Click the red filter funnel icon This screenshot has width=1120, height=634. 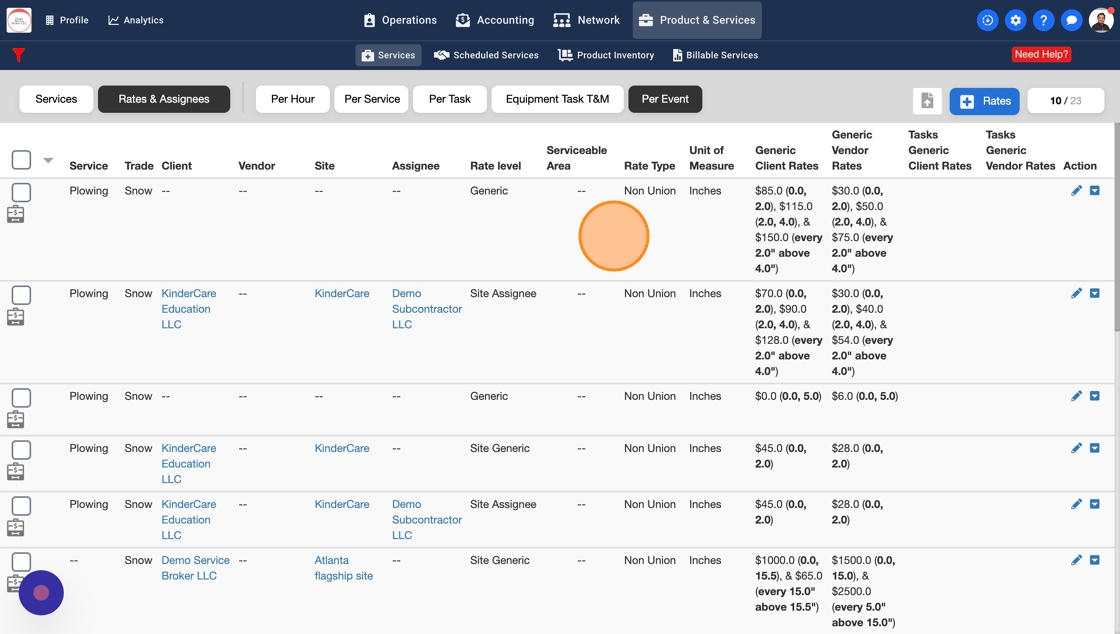[x=18, y=55]
